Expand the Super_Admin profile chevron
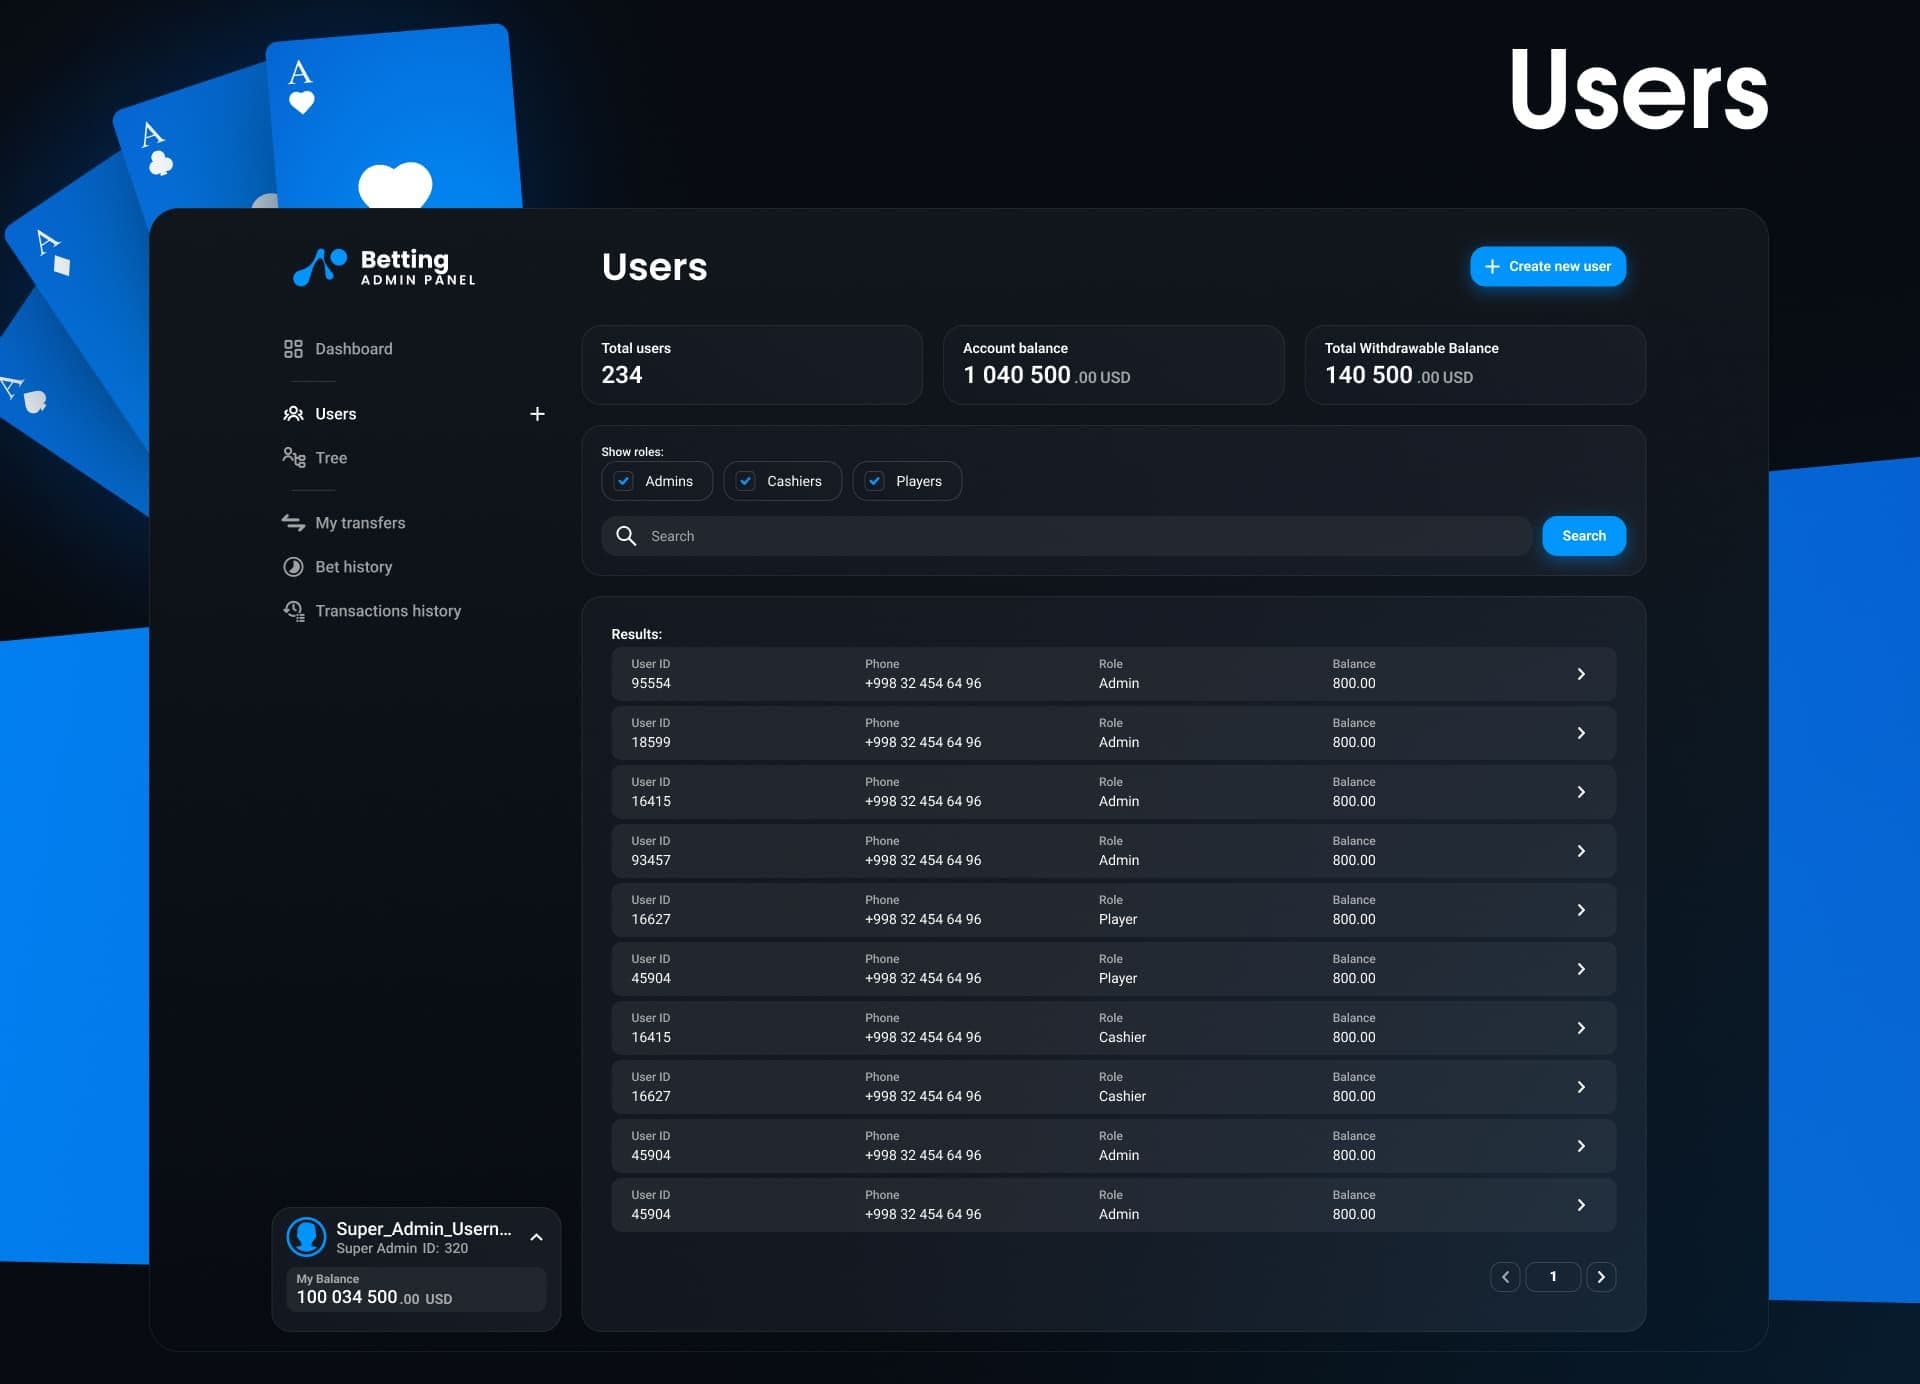This screenshot has height=1384, width=1920. pyautogui.click(x=537, y=1238)
